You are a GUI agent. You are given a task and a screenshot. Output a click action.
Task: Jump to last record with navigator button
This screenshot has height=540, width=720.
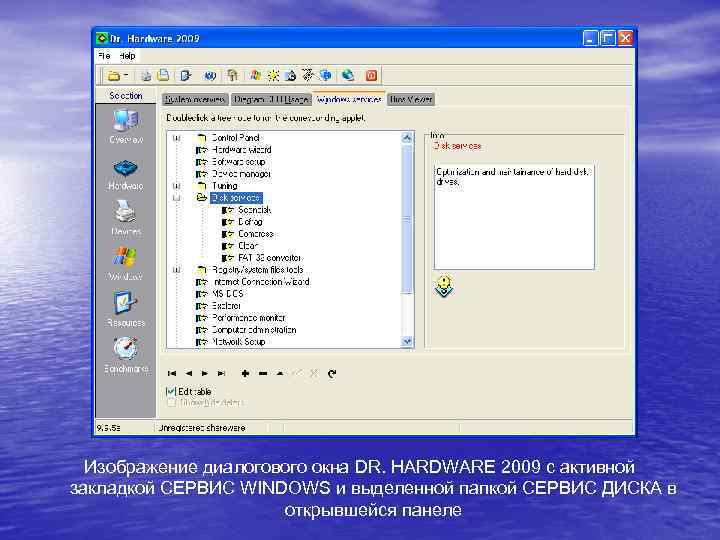pyautogui.click(x=221, y=373)
